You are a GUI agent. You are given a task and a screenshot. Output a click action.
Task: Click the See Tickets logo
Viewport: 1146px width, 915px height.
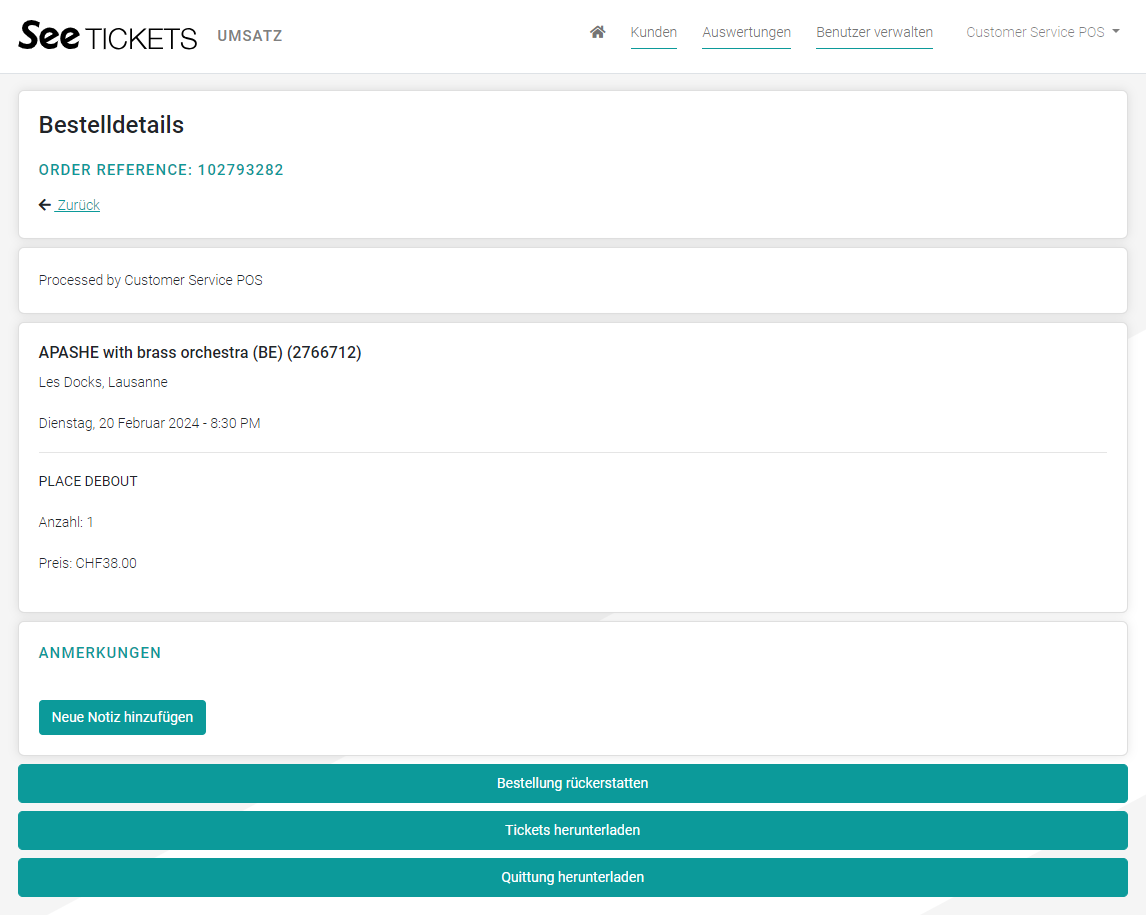pyautogui.click(x=108, y=36)
